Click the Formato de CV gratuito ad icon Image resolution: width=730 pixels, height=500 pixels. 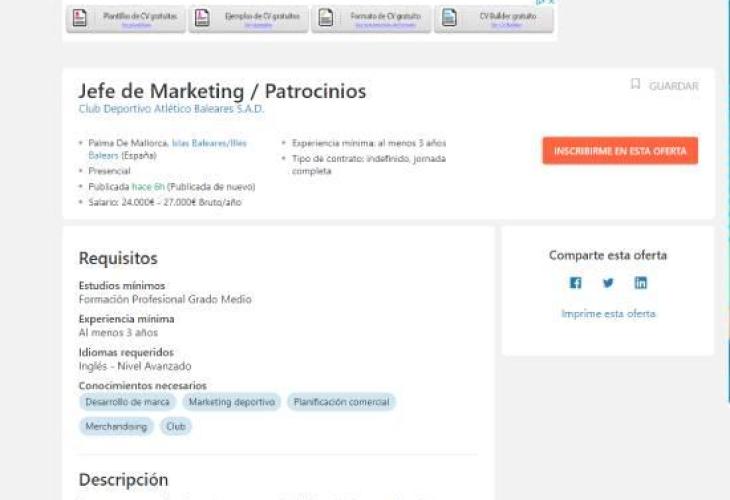tap(326, 18)
